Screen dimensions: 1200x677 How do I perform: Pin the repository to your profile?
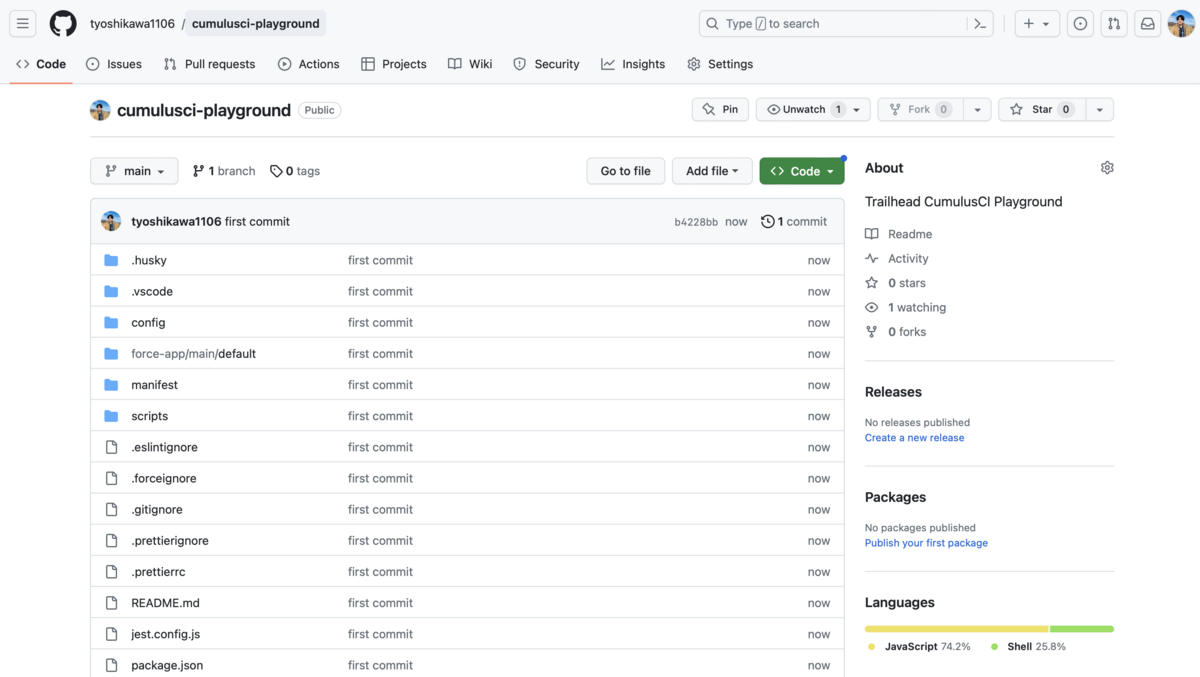pyautogui.click(x=720, y=109)
